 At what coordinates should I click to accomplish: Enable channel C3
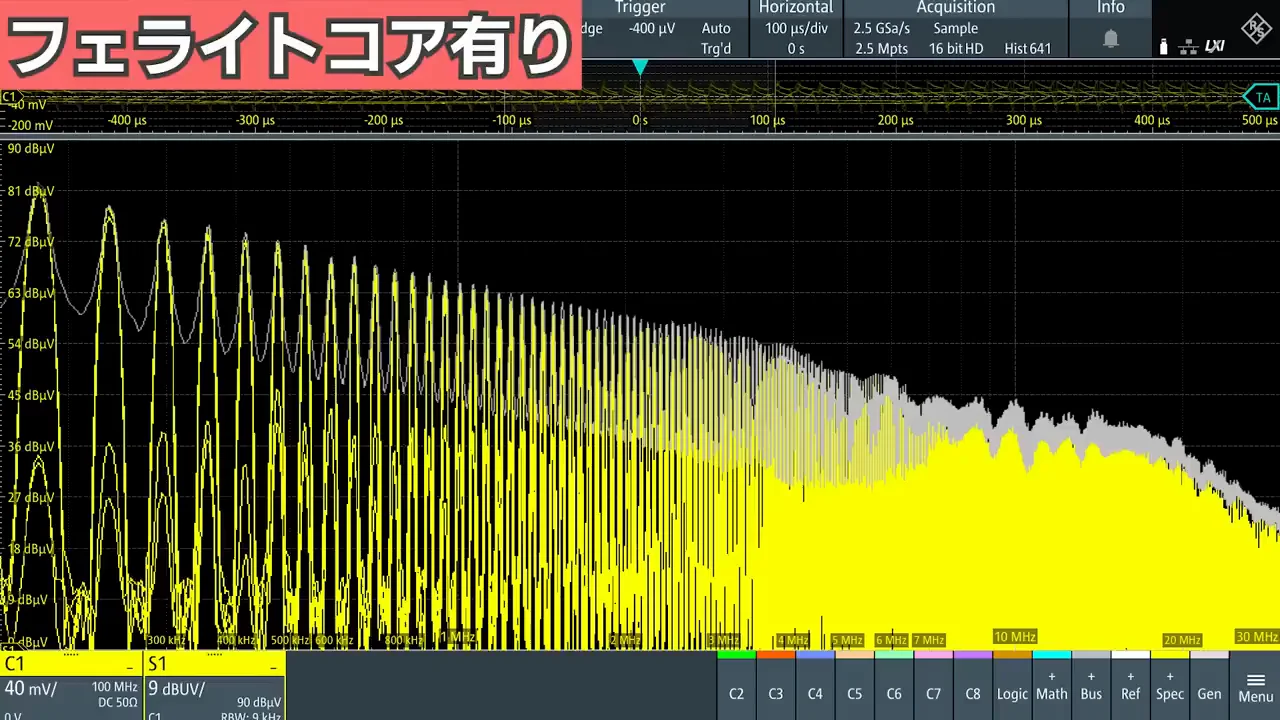775,686
